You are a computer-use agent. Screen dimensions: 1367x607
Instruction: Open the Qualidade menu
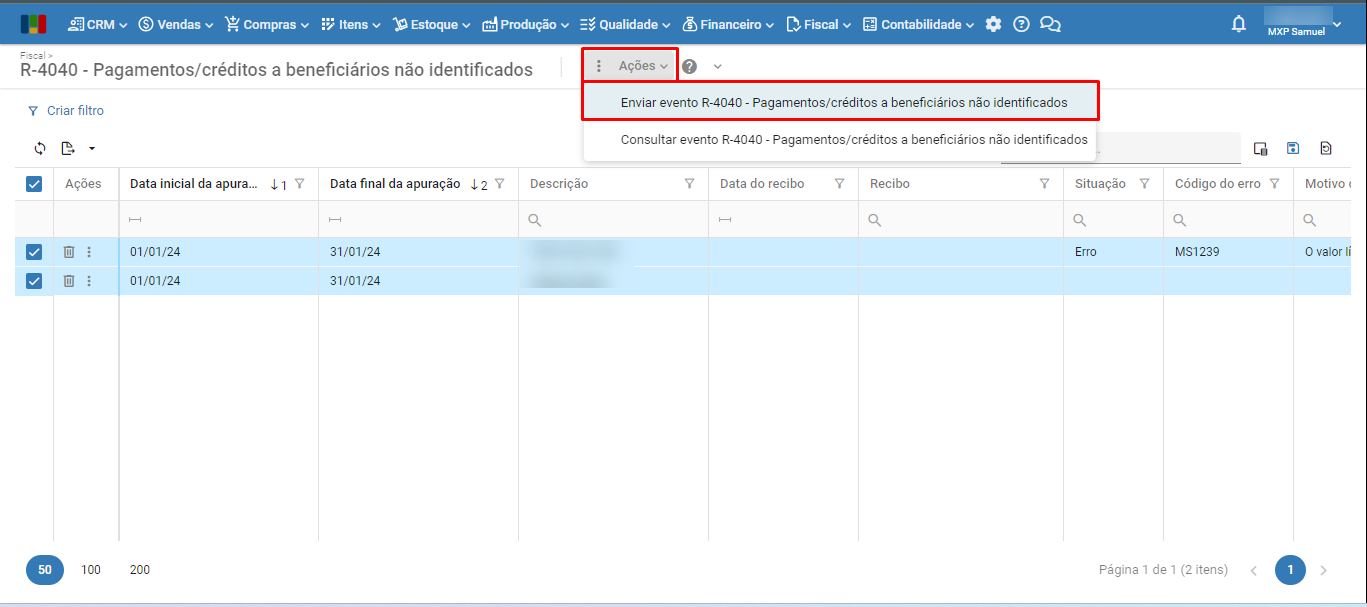(626, 24)
